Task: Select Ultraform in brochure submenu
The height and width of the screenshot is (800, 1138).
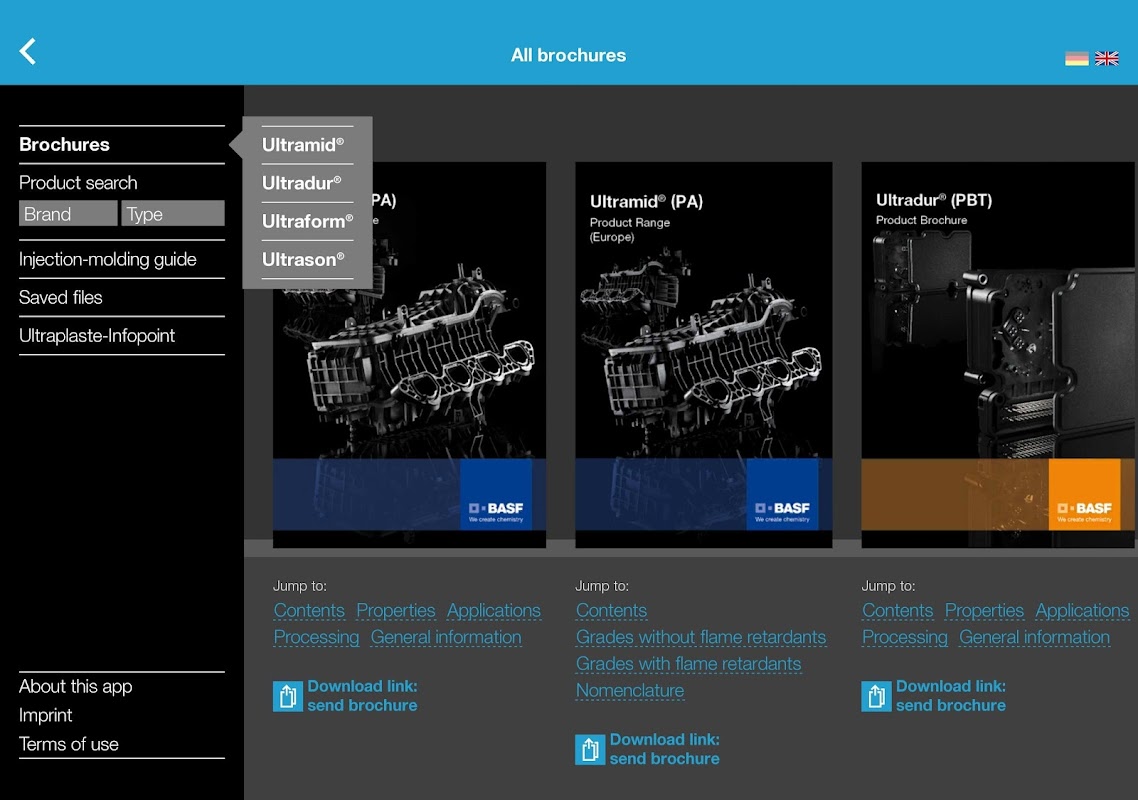Action: 307,221
